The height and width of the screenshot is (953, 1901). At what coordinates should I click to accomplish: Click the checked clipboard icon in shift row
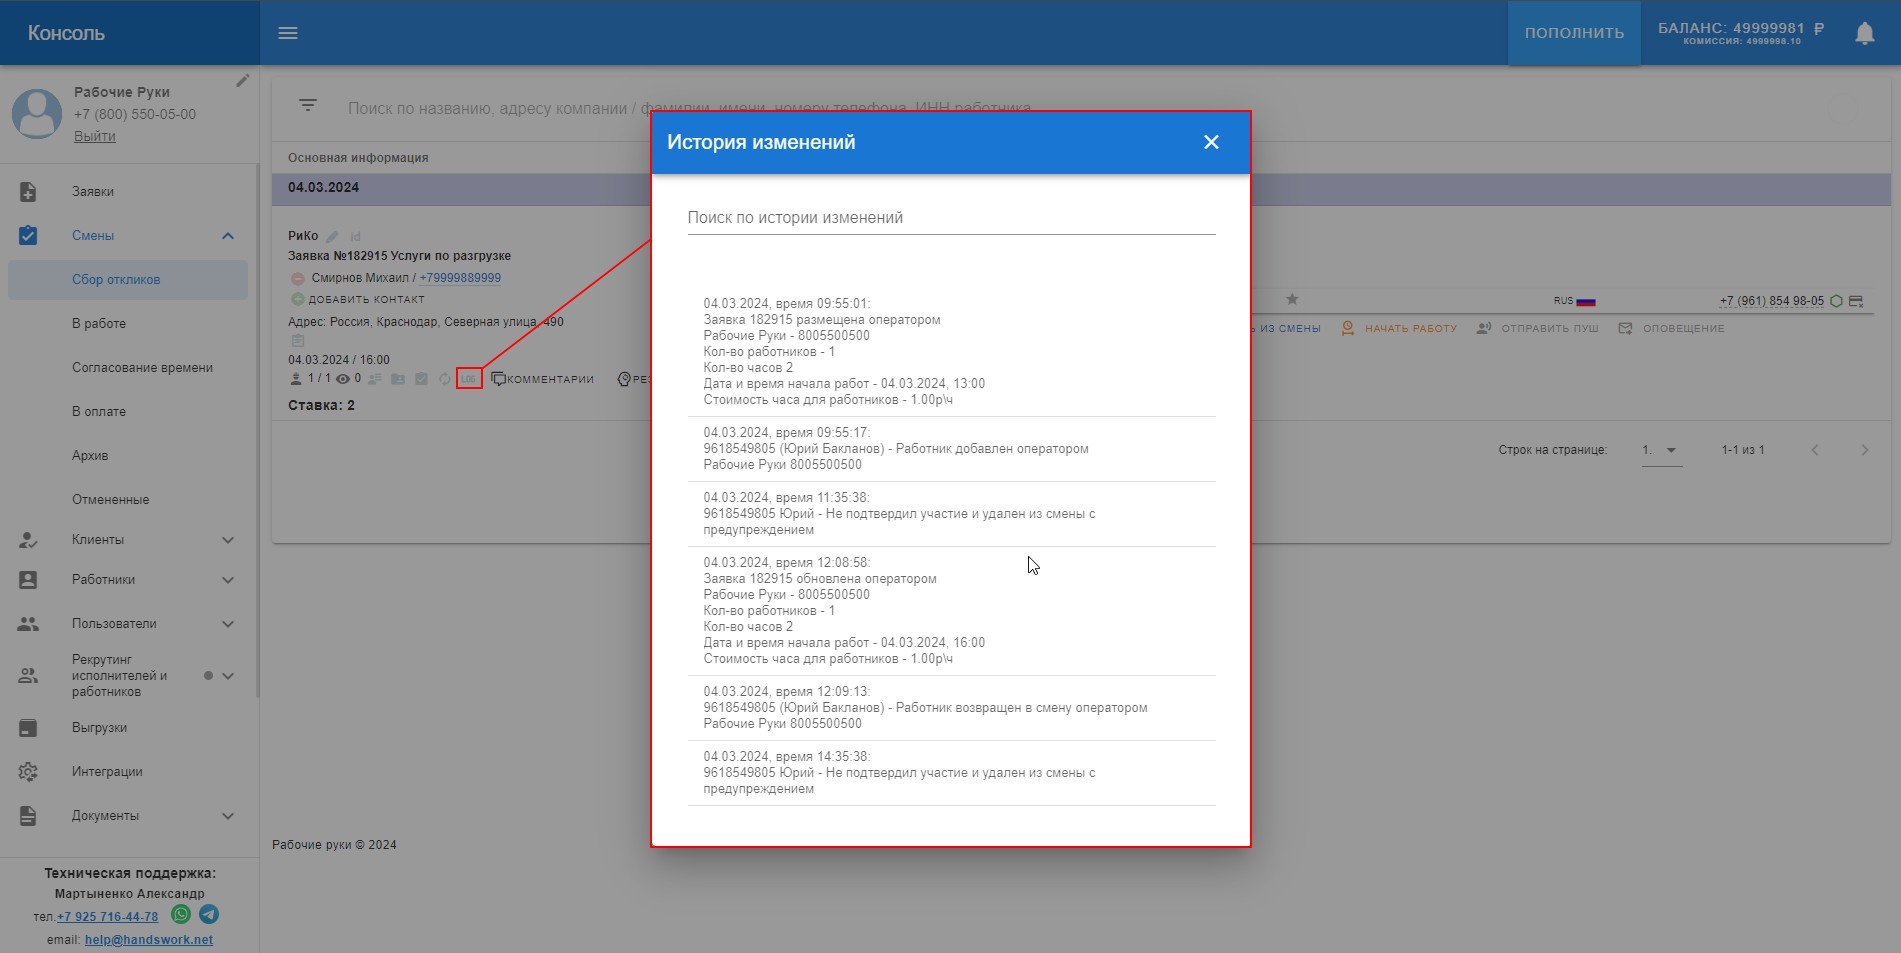(x=421, y=379)
